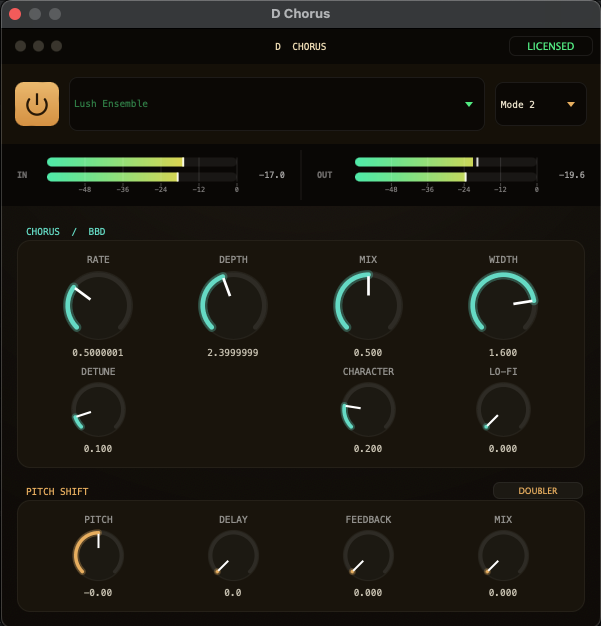Click the detune value 0.100
Viewport: 601px width, 626px height.
(x=98, y=448)
